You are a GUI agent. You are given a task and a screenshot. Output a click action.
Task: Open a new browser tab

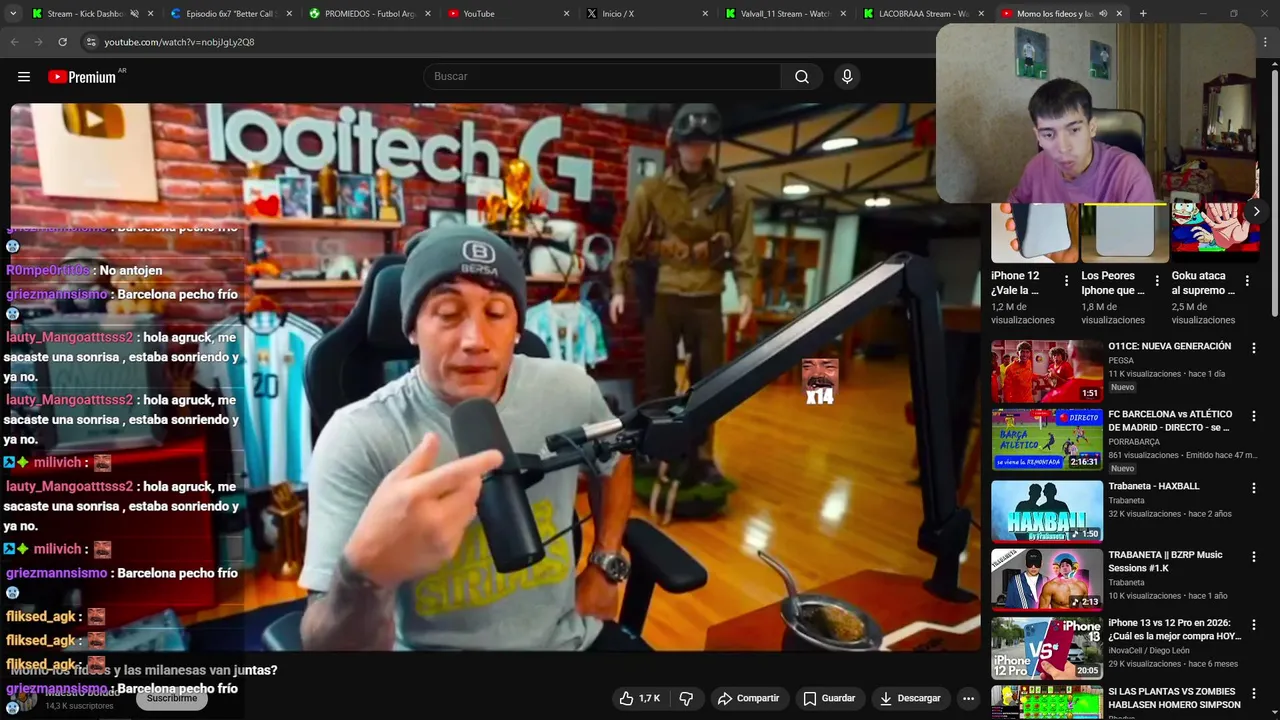pyautogui.click(x=1143, y=14)
